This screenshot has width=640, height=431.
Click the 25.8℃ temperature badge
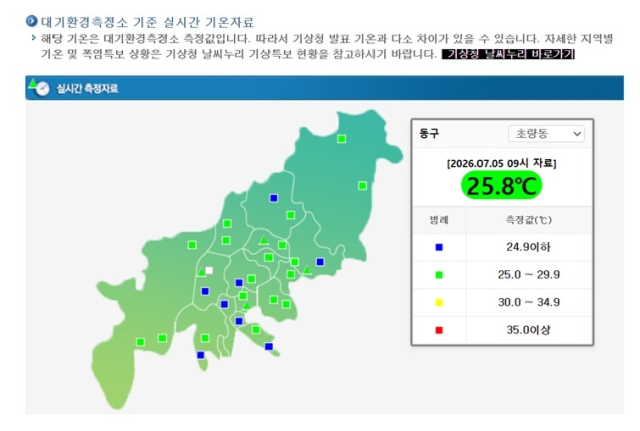click(x=501, y=186)
